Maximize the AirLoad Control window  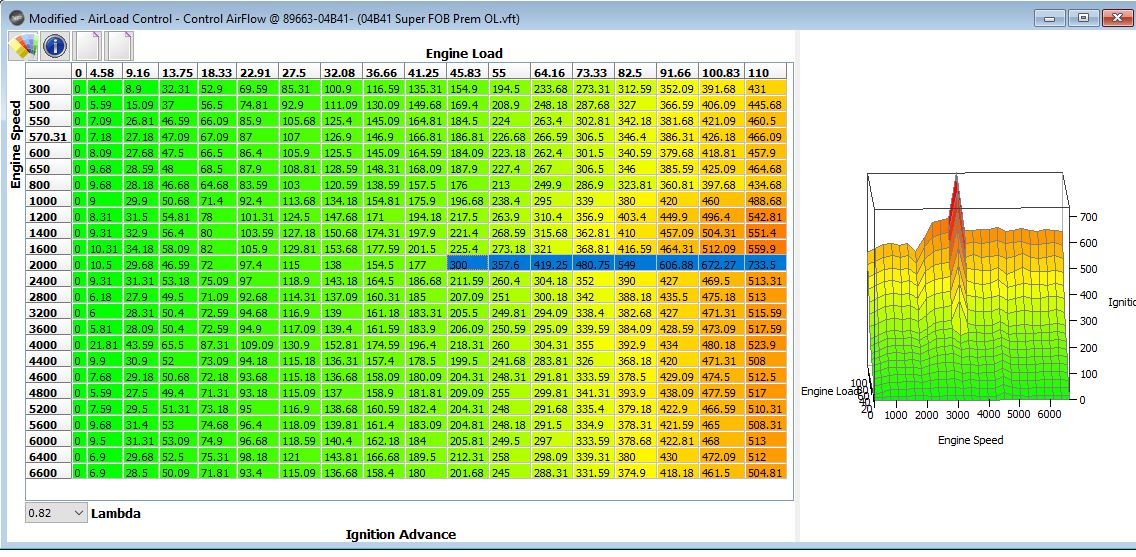click(1083, 18)
